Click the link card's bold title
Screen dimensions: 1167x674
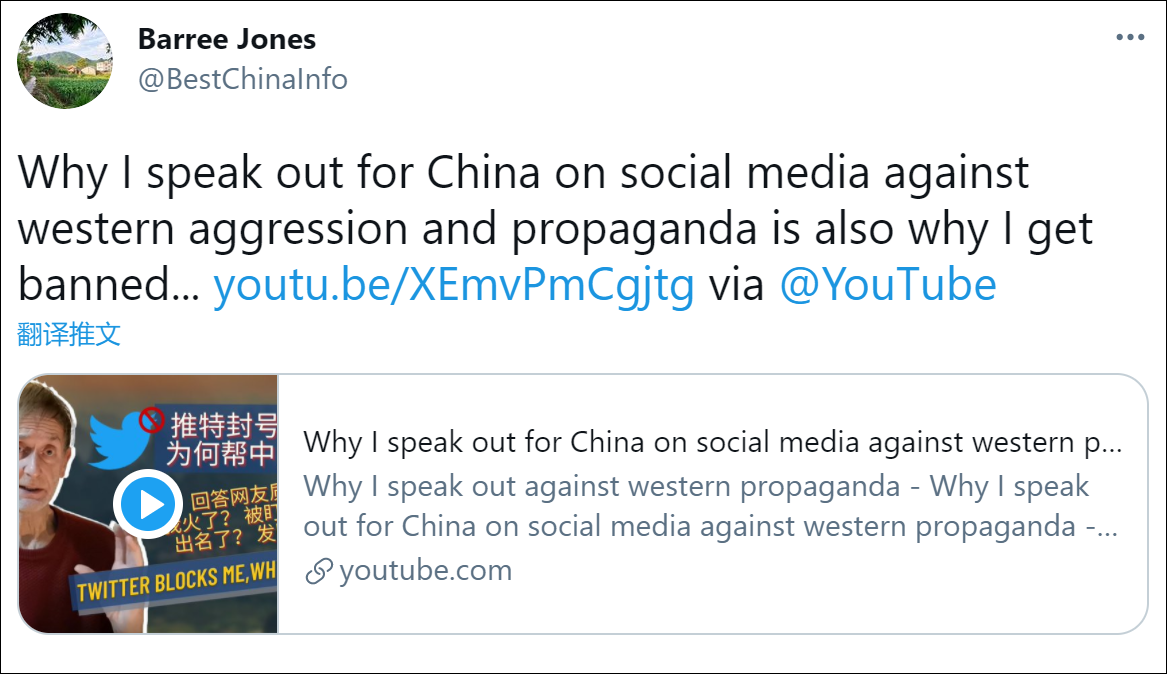pyautogui.click(x=712, y=442)
